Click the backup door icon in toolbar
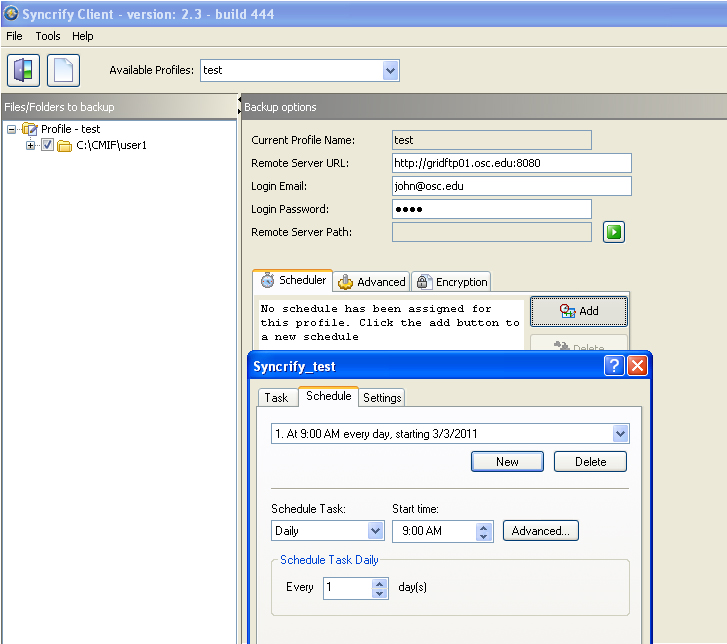727x644 pixels. [23, 70]
